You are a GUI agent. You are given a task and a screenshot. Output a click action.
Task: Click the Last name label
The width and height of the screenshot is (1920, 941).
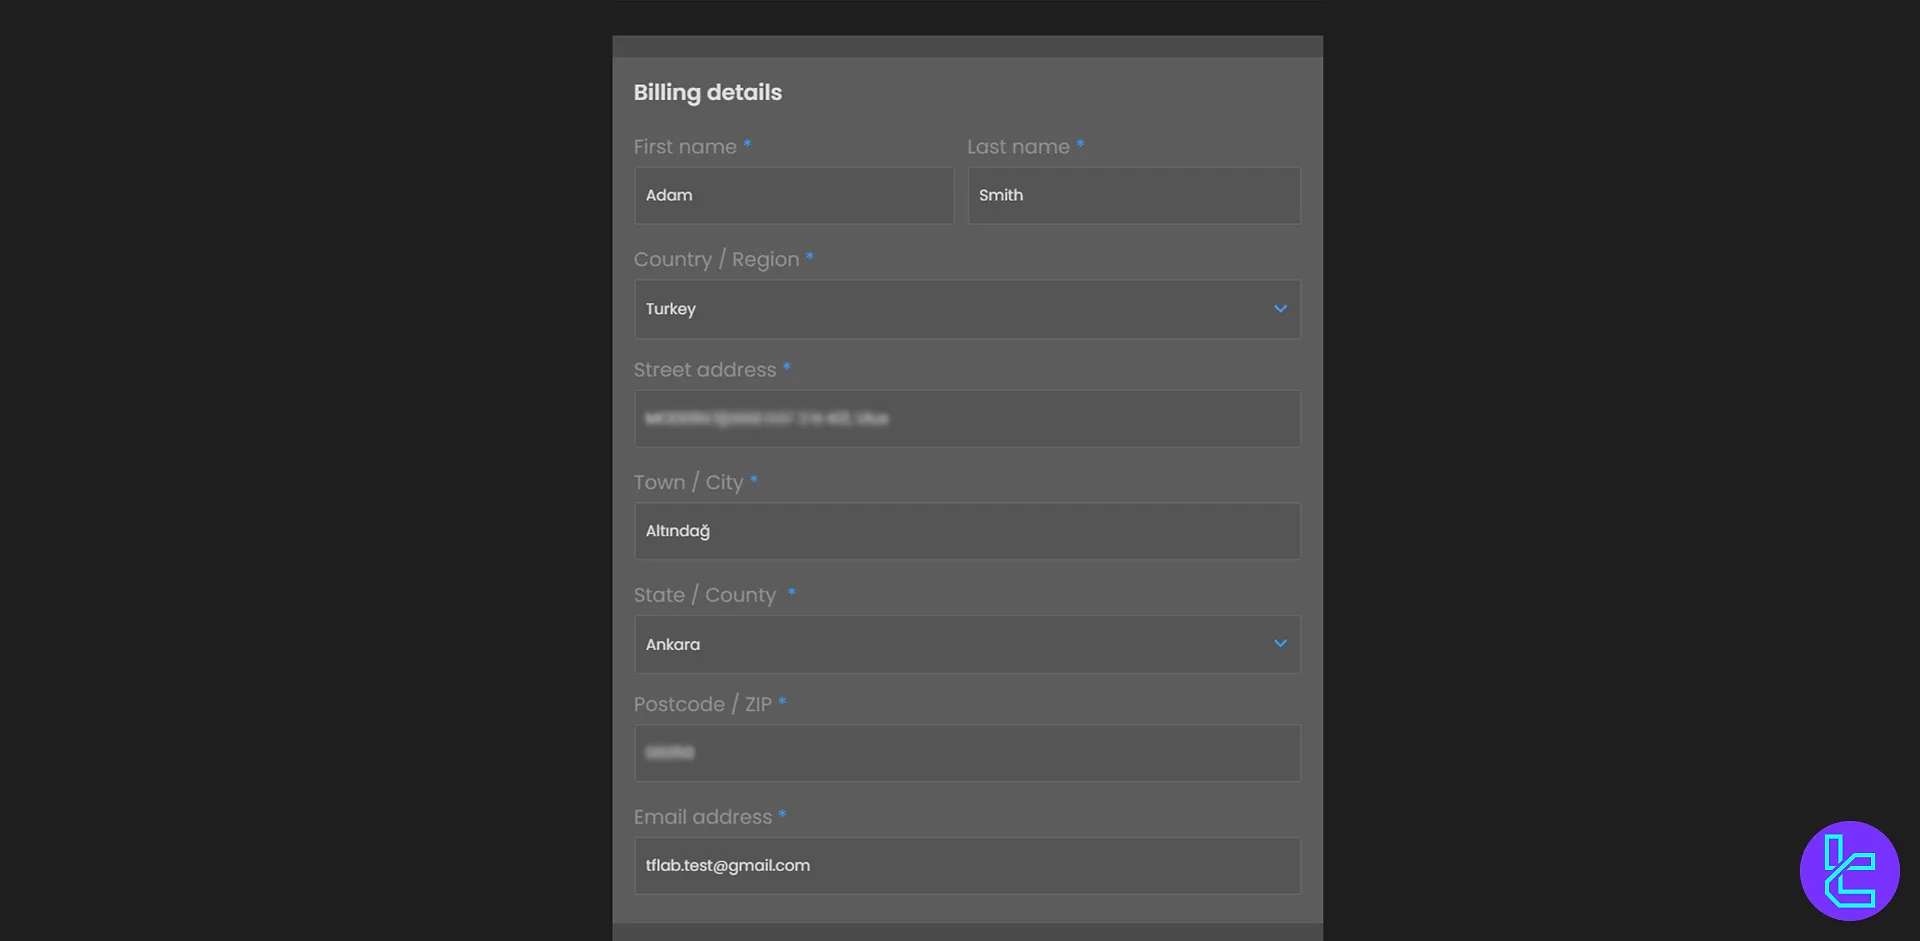[x=1018, y=147]
